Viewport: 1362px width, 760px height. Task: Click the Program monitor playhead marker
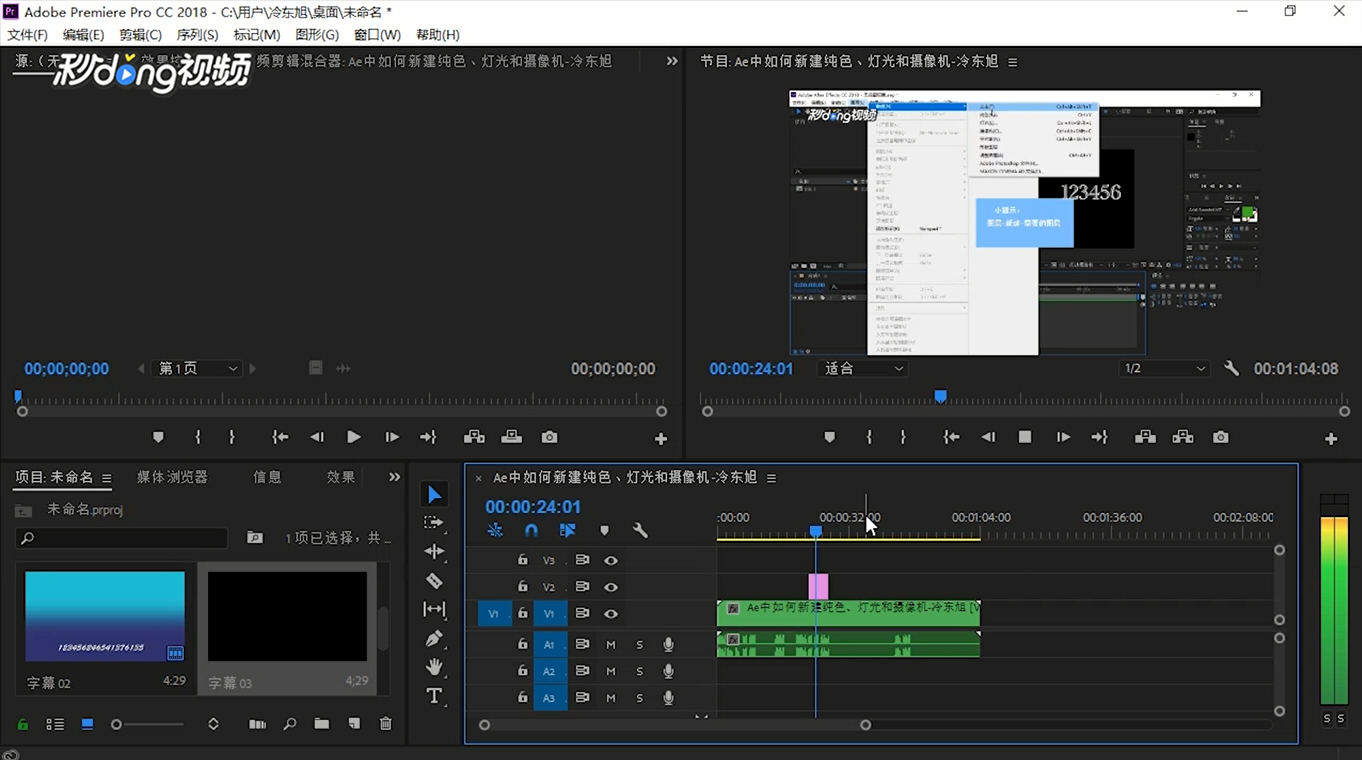940,397
